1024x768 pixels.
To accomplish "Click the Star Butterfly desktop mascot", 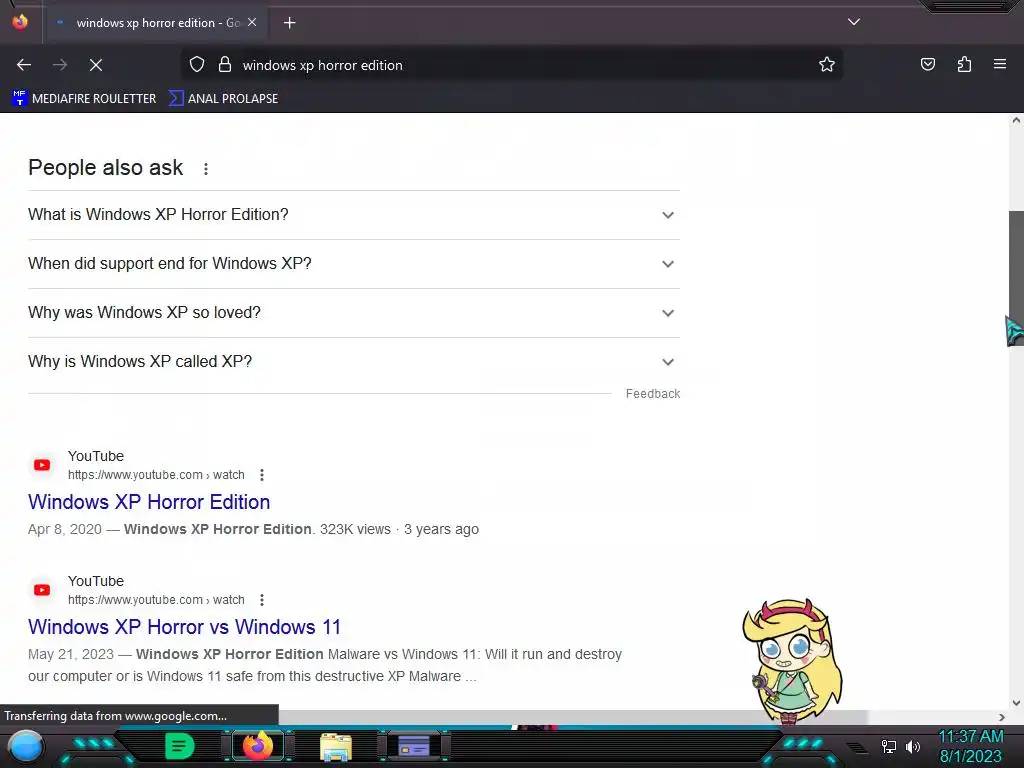I will tap(793, 660).
